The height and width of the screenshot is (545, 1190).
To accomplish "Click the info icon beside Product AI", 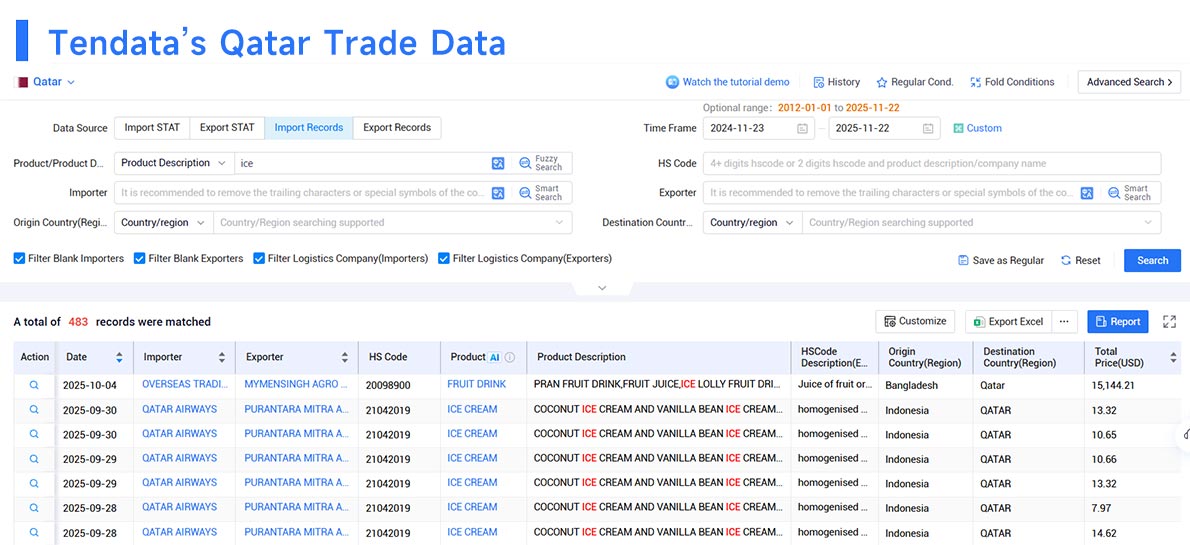I will [510, 357].
